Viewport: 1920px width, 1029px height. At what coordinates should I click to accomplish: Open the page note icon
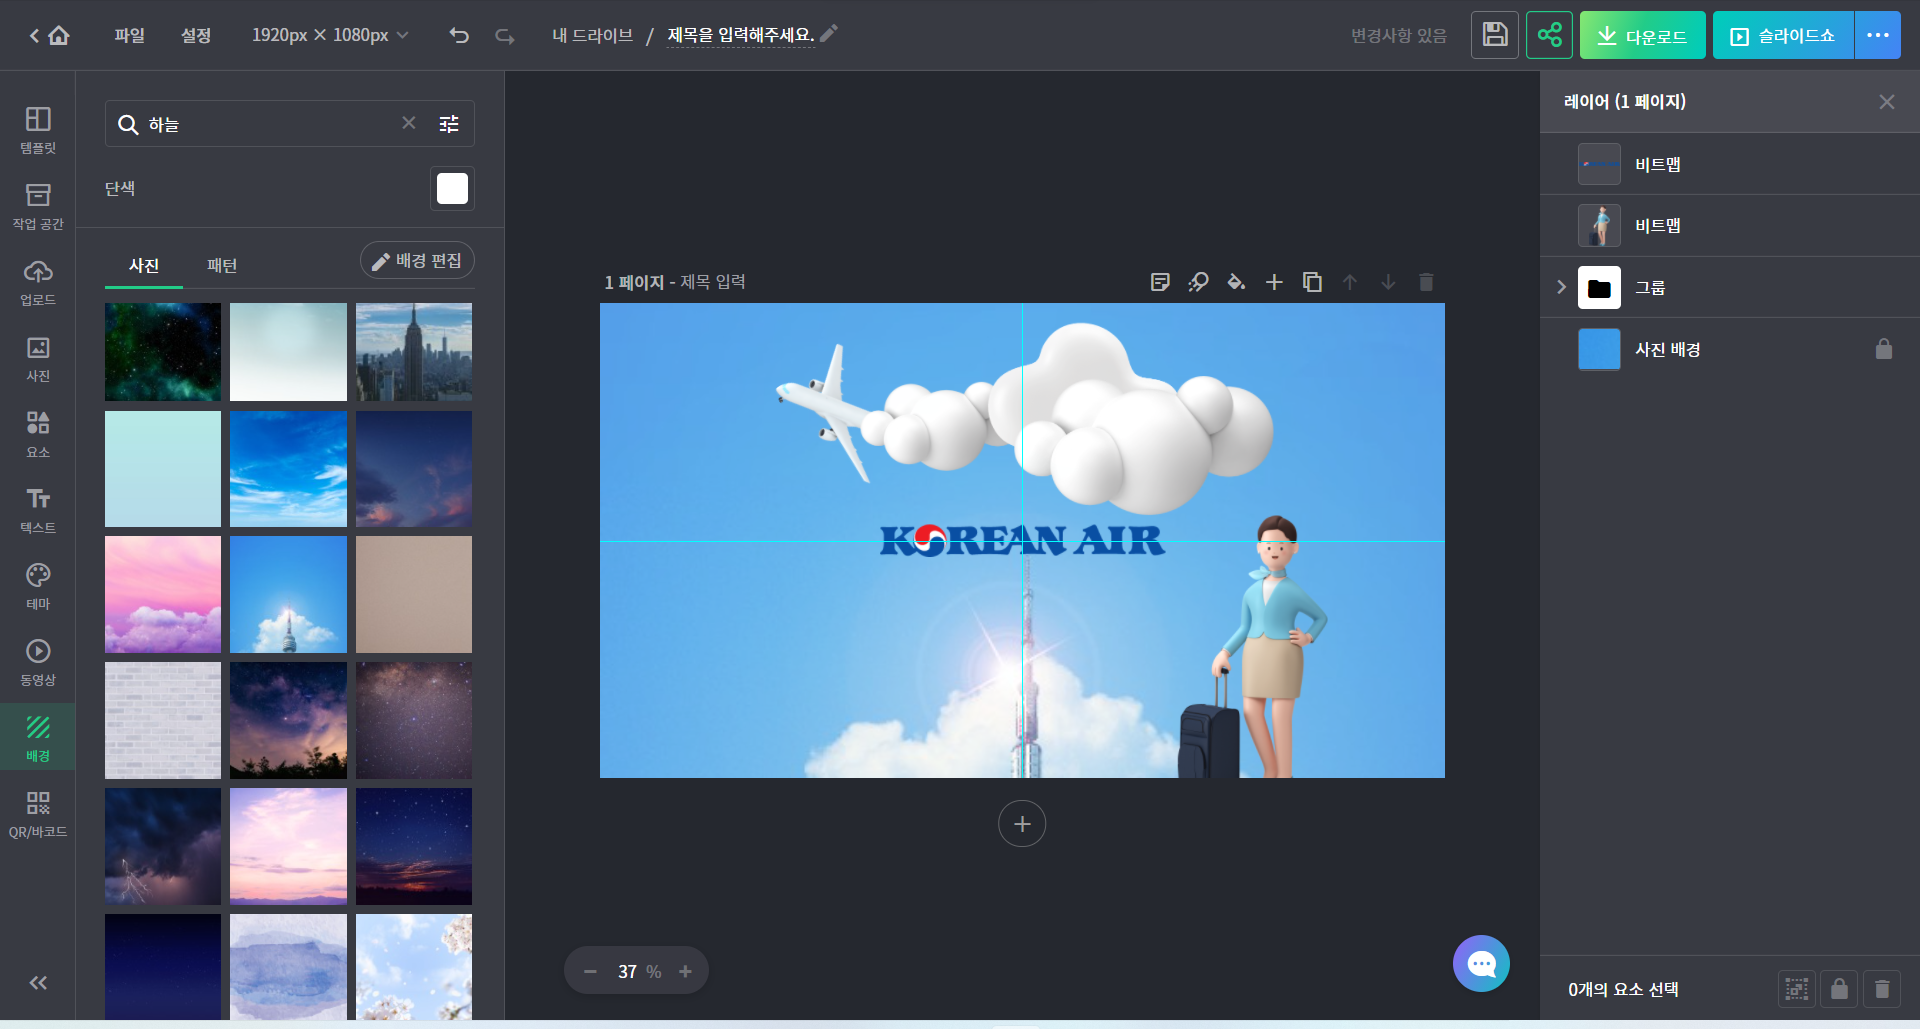click(x=1160, y=282)
